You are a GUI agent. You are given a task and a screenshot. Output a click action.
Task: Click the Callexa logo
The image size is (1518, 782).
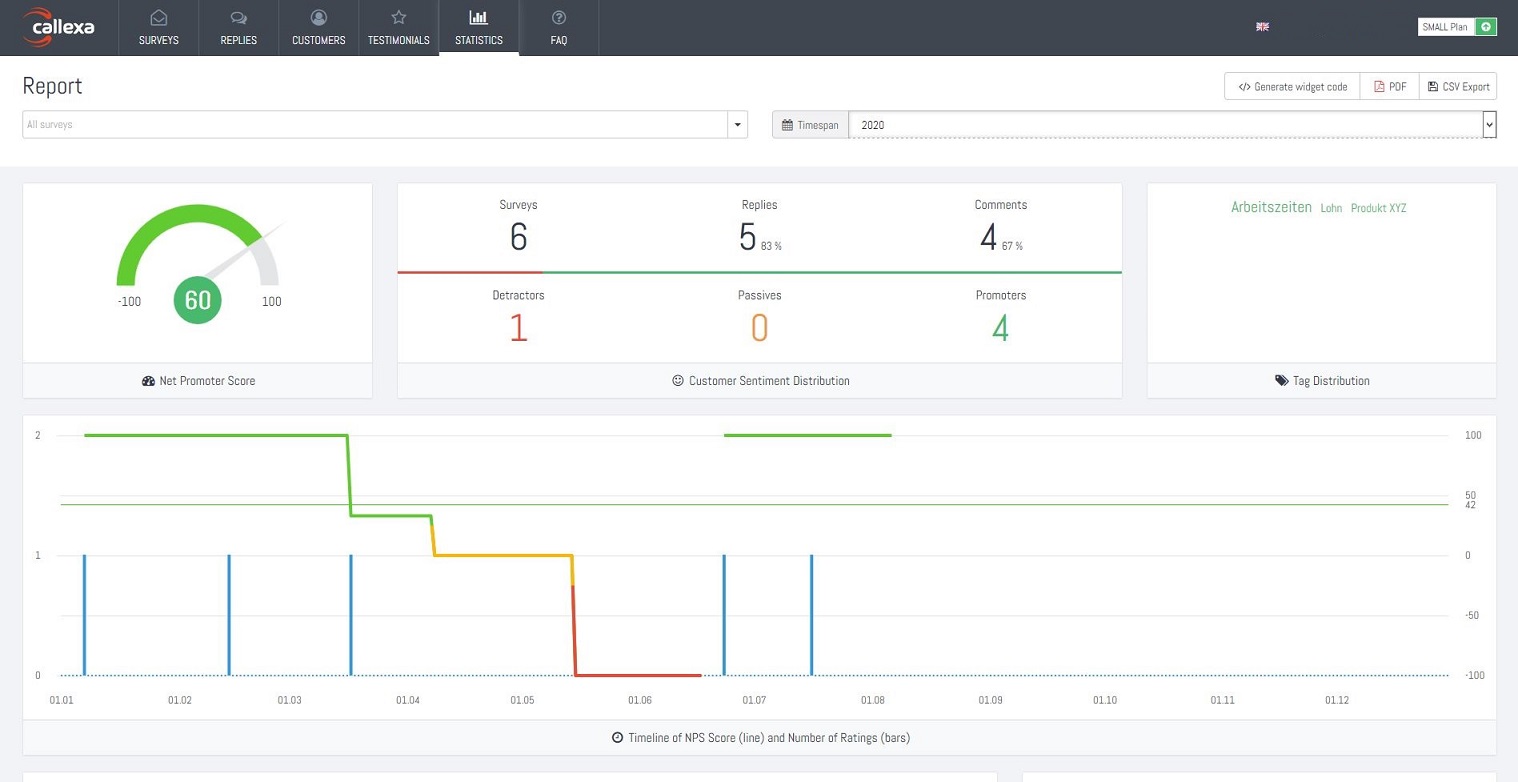point(59,27)
